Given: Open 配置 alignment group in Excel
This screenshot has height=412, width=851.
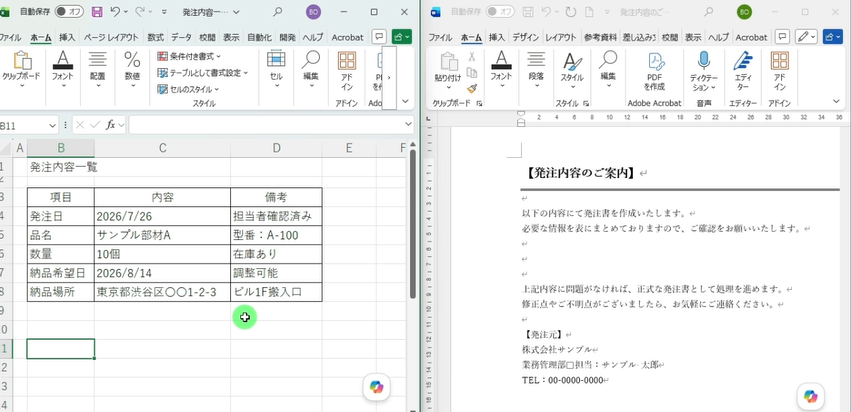Looking at the screenshot, I should coord(98,69).
